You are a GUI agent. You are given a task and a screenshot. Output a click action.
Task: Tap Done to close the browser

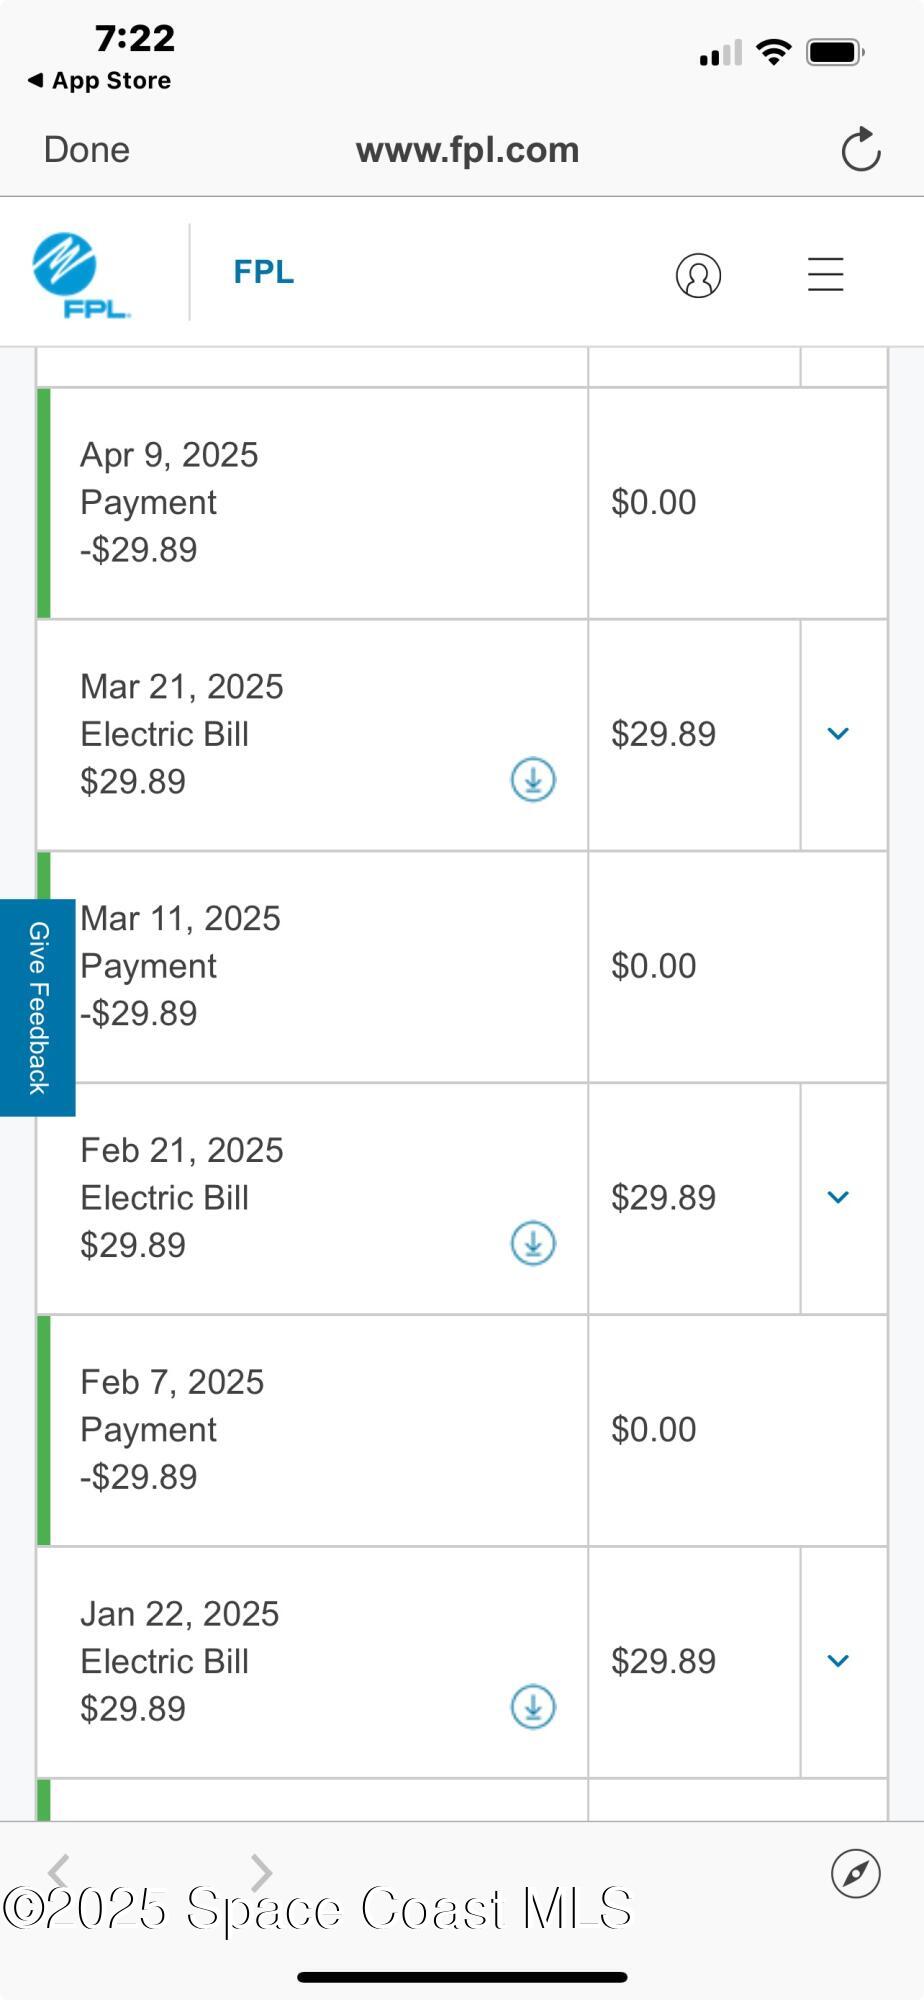(87, 150)
